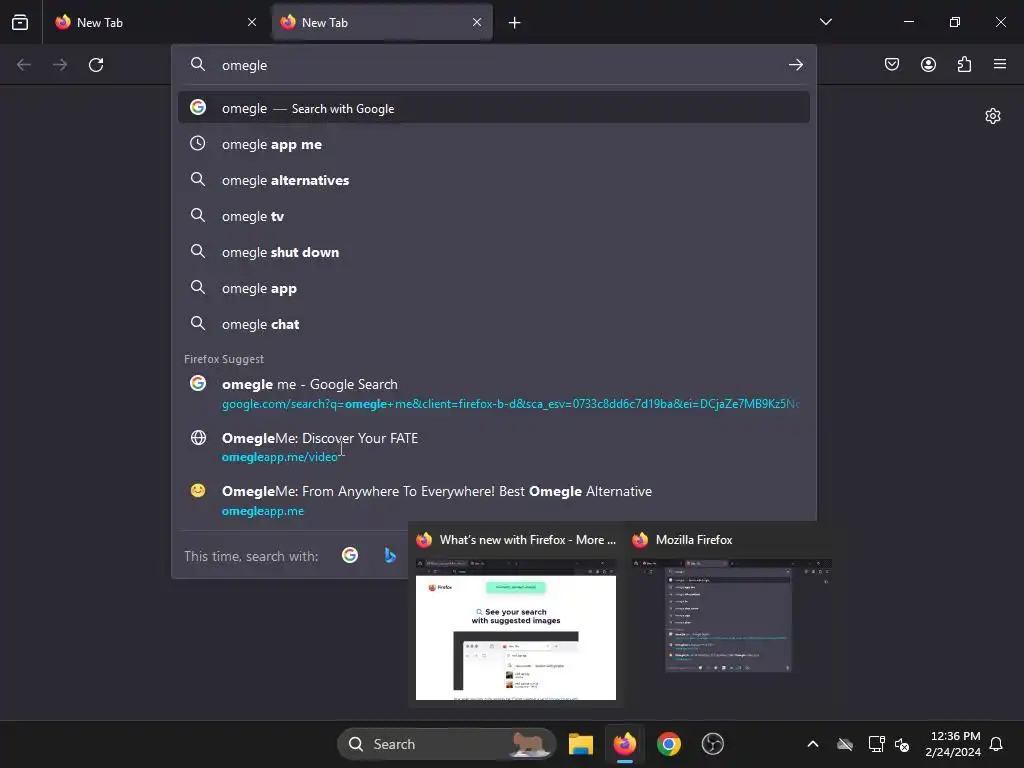Close the second New Tab tab
This screenshot has height=768, width=1024.
(x=477, y=22)
